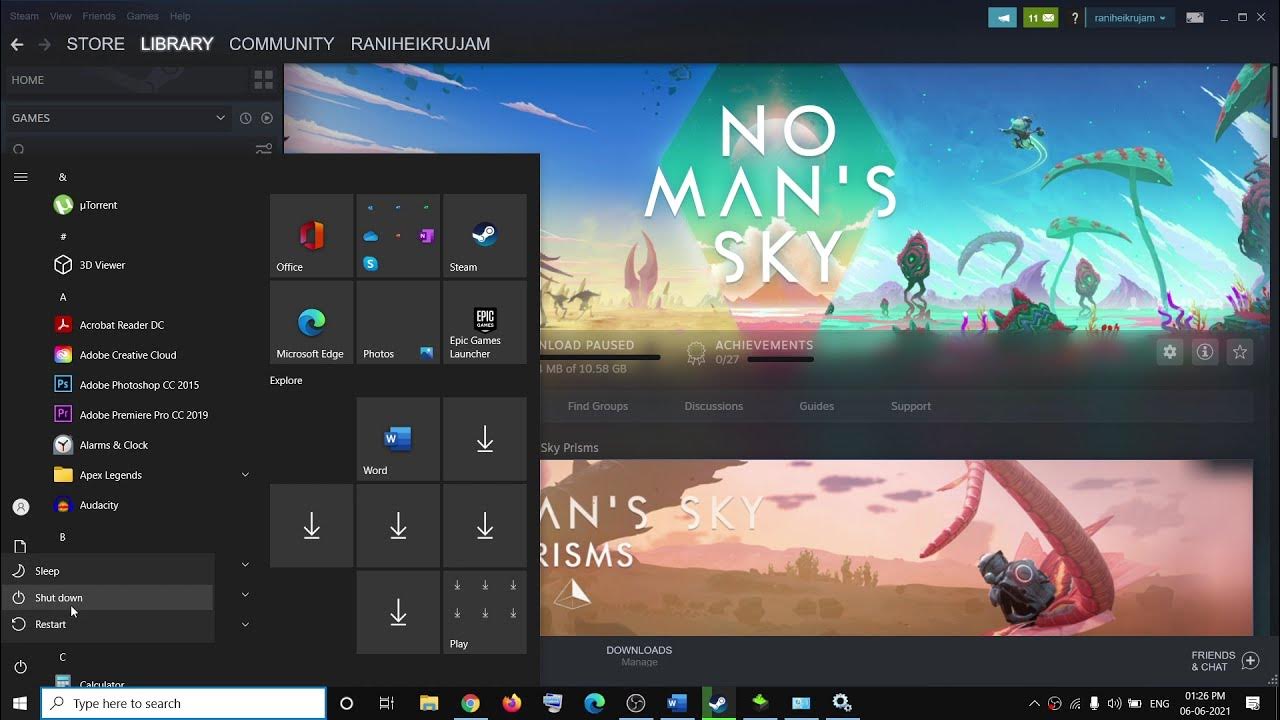Open the Find Groups link

pyautogui.click(x=598, y=406)
